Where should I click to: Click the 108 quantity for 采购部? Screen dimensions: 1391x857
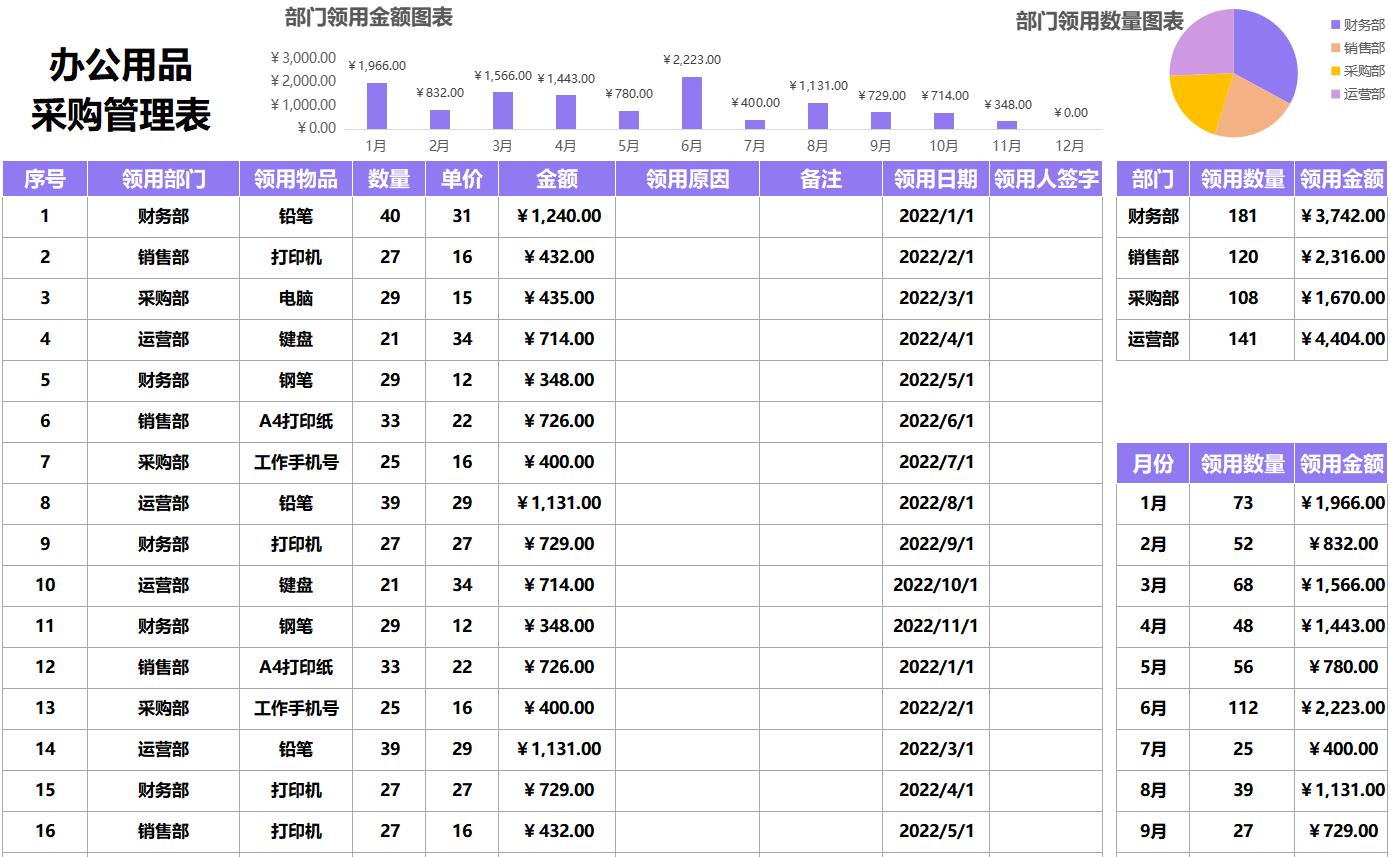pyautogui.click(x=1243, y=298)
